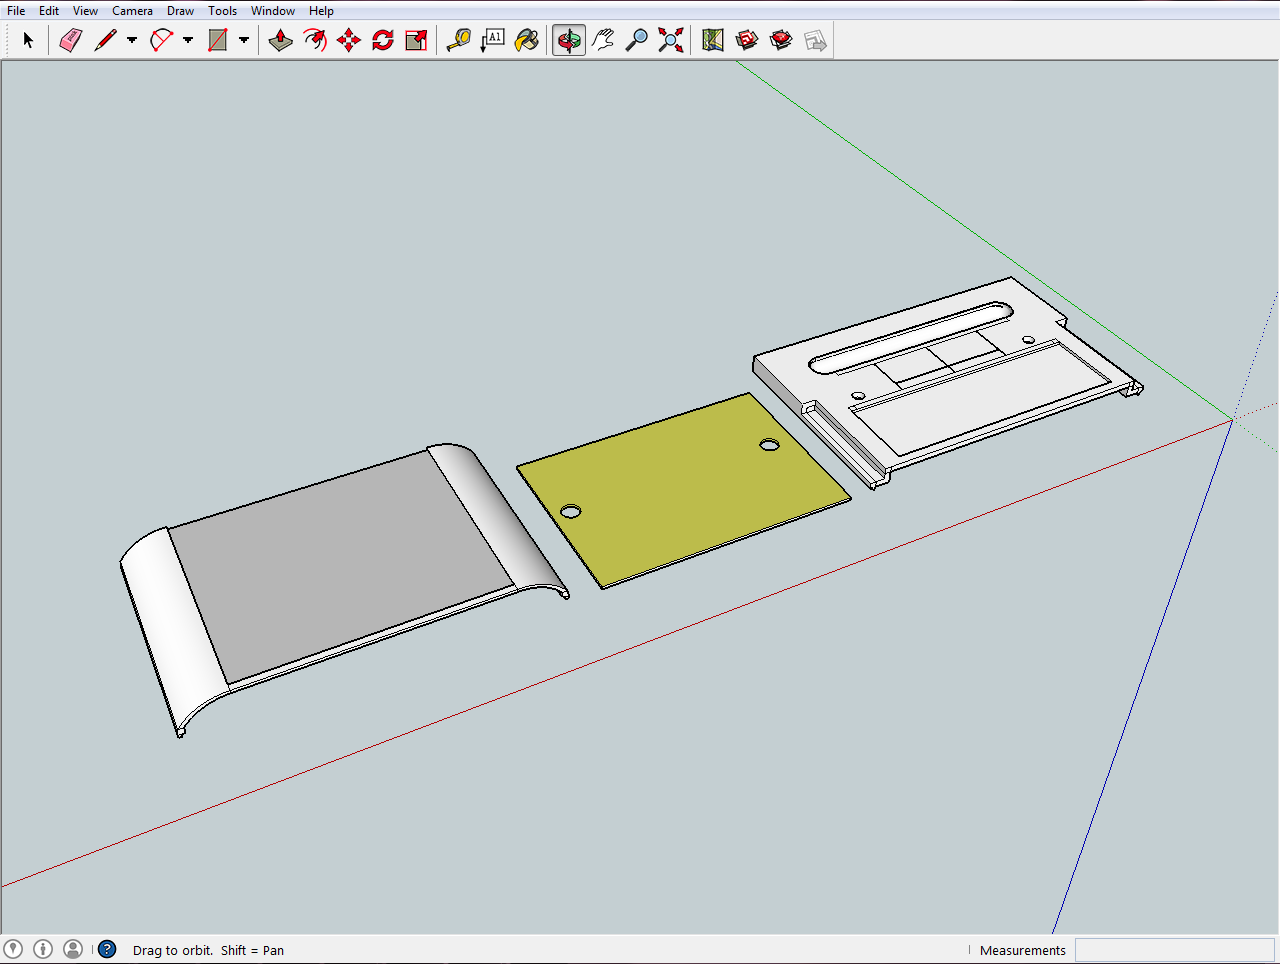Open the geo-location status icon
Image resolution: width=1280 pixels, height=964 pixels.
14,949
